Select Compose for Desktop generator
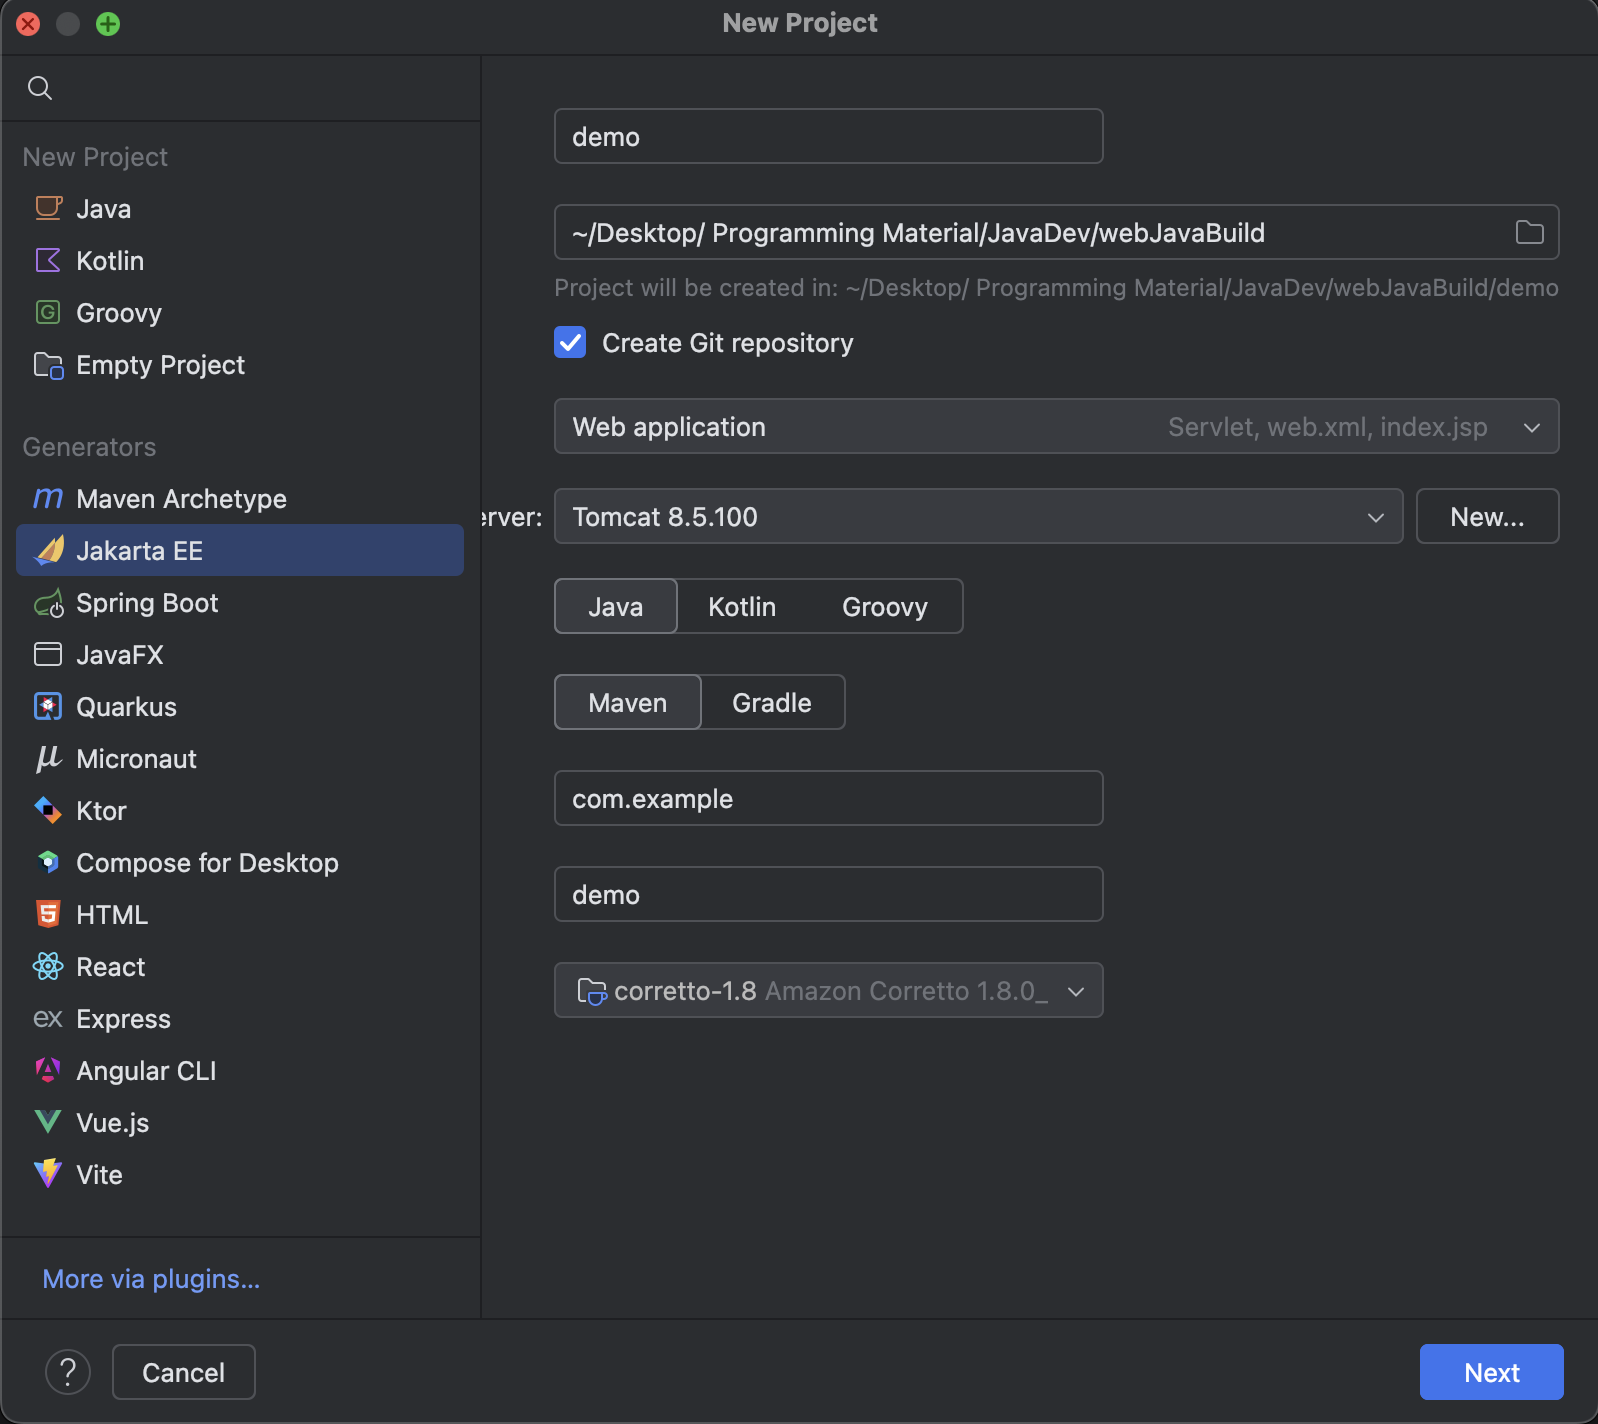The image size is (1598, 1424). pyautogui.click(x=240, y=862)
